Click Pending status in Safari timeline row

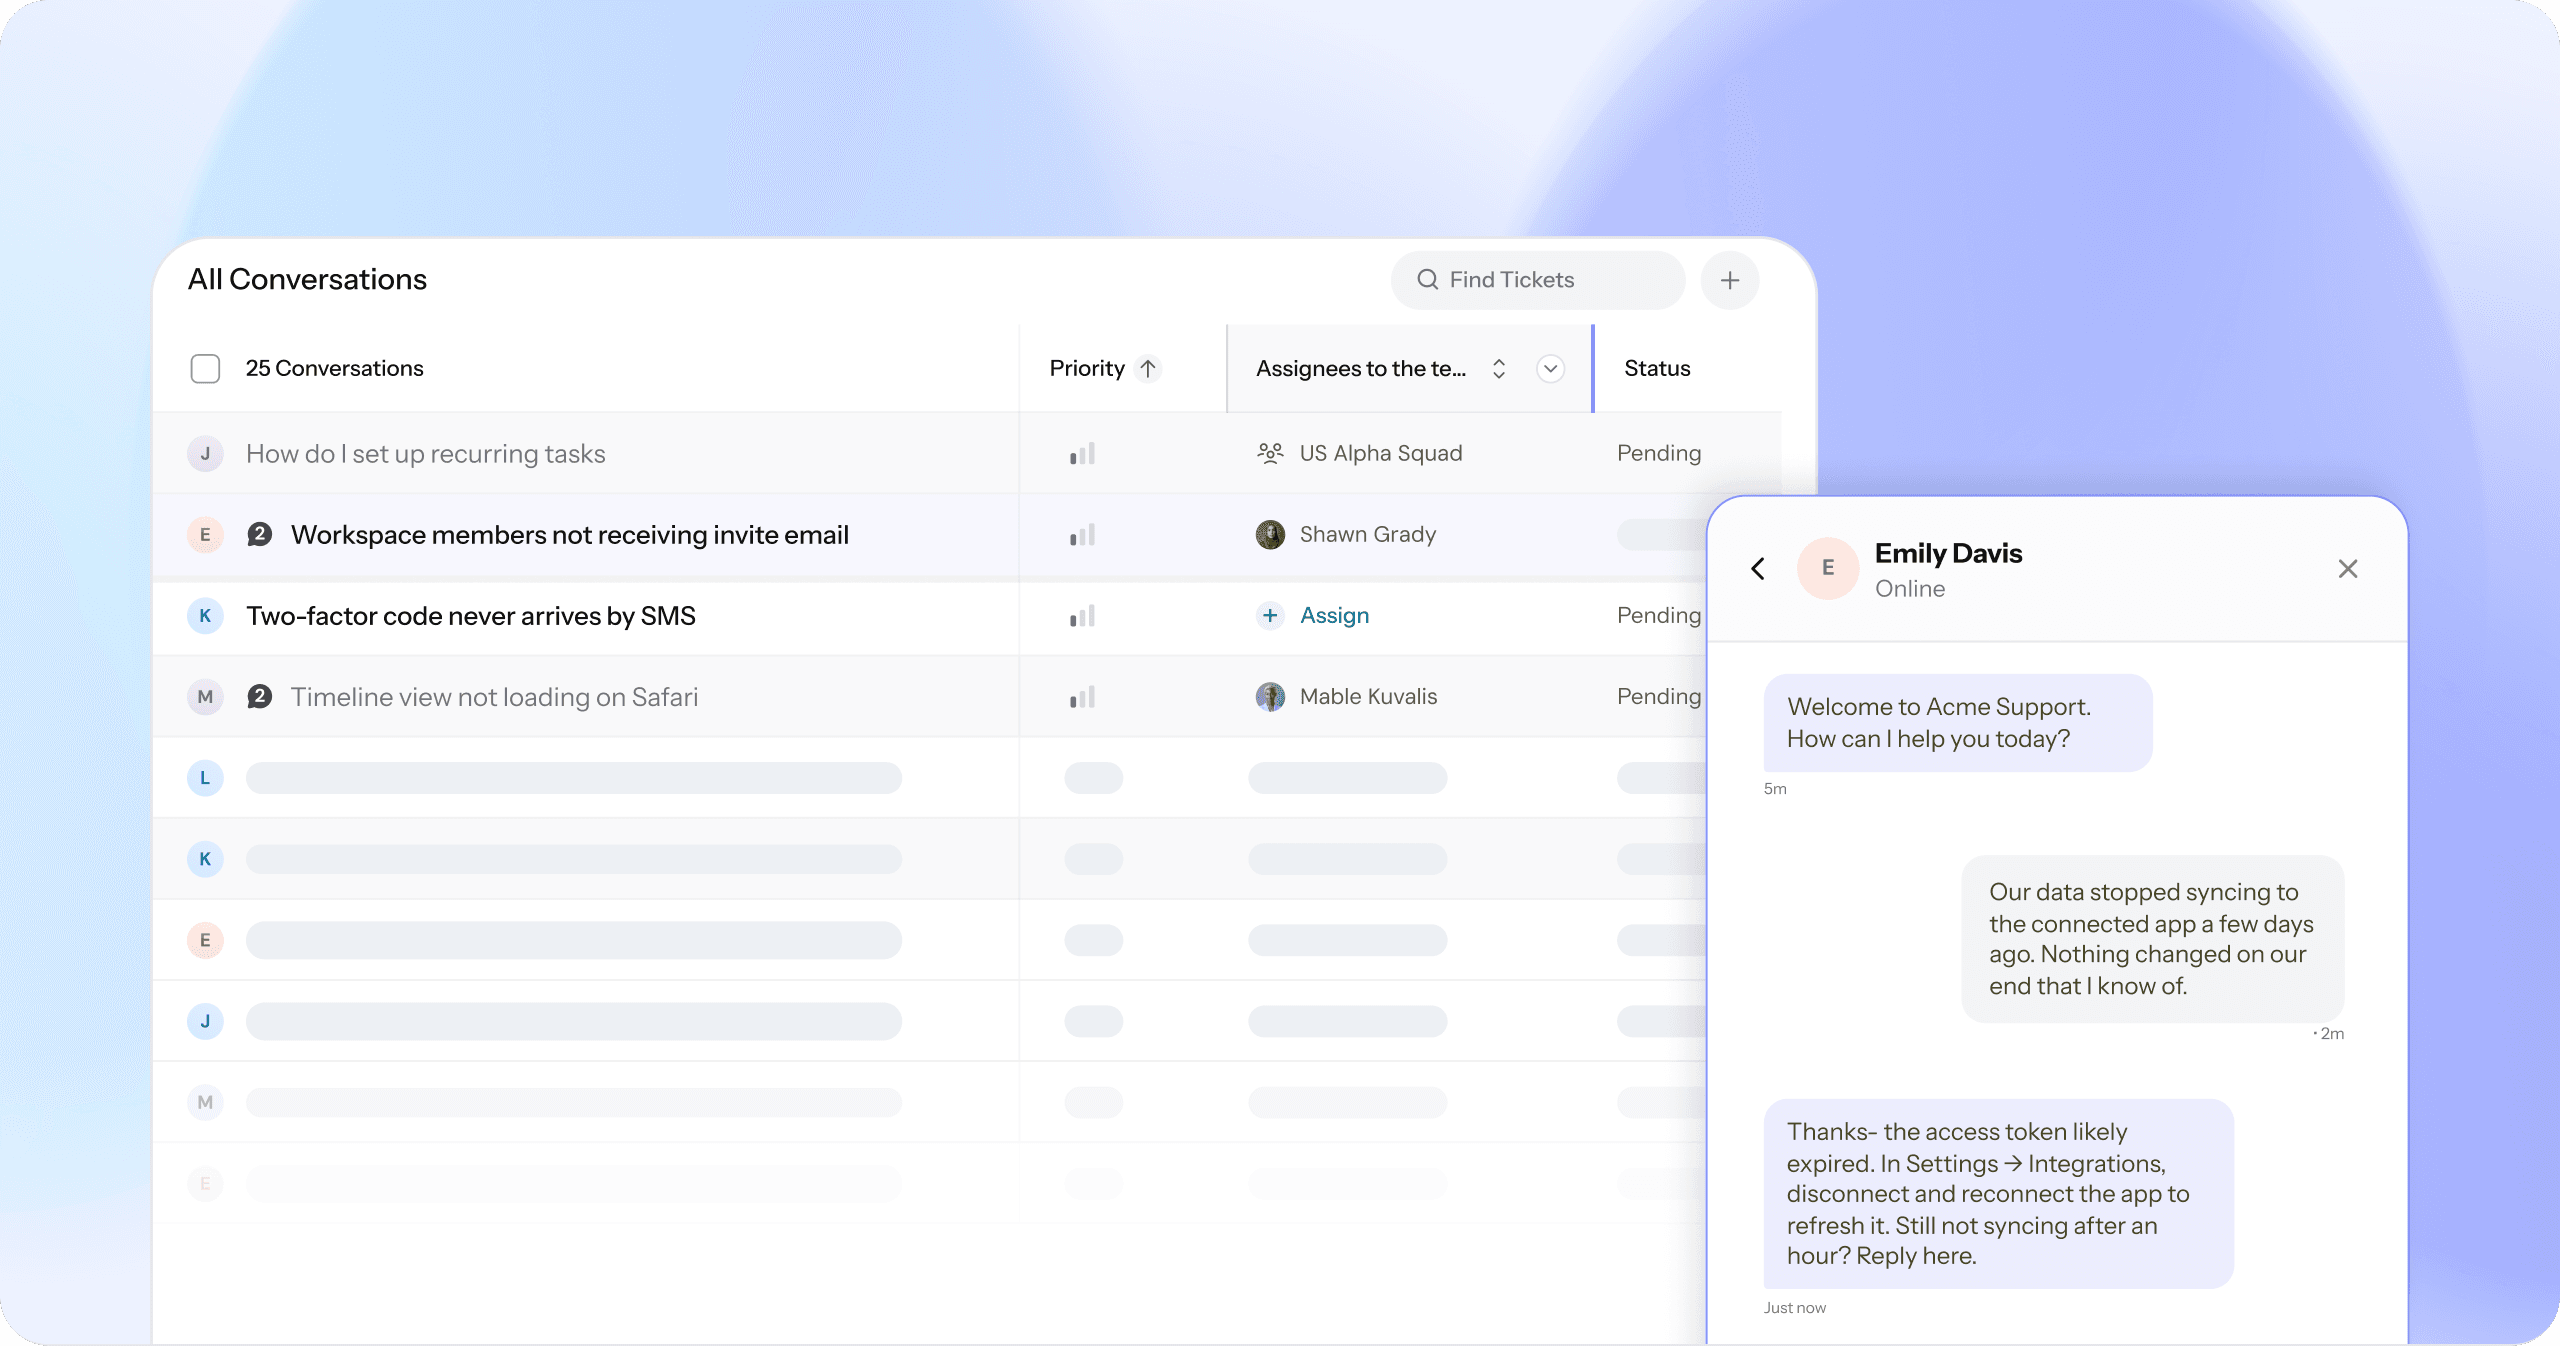point(1659,696)
